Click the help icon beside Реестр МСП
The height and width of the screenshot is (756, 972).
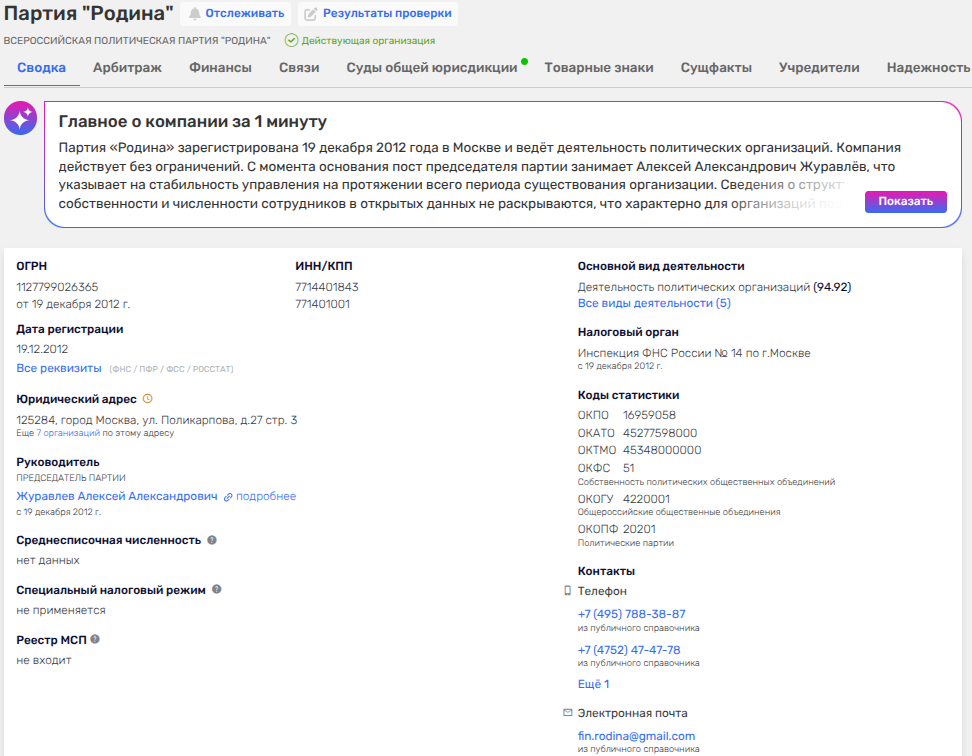point(95,639)
